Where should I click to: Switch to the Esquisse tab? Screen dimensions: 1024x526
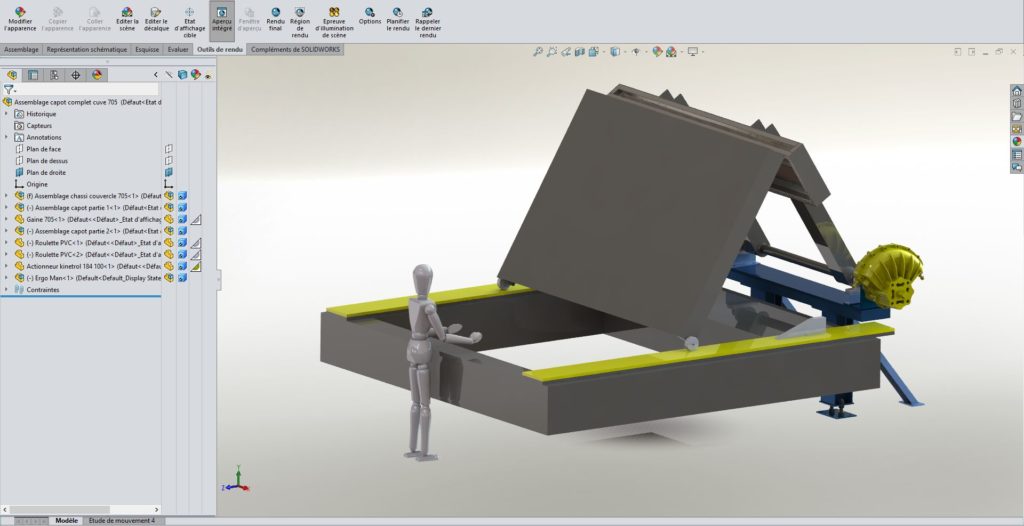(147, 49)
